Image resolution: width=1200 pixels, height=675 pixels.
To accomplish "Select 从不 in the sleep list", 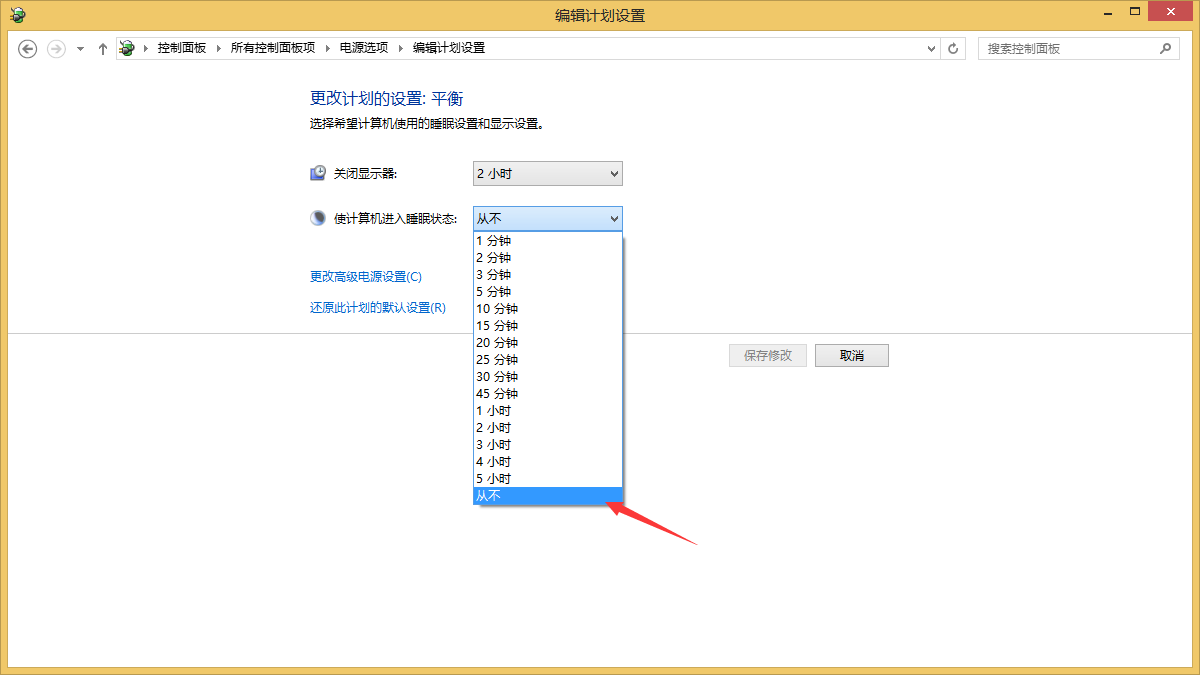I will pyautogui.click(x=547, y=496).
